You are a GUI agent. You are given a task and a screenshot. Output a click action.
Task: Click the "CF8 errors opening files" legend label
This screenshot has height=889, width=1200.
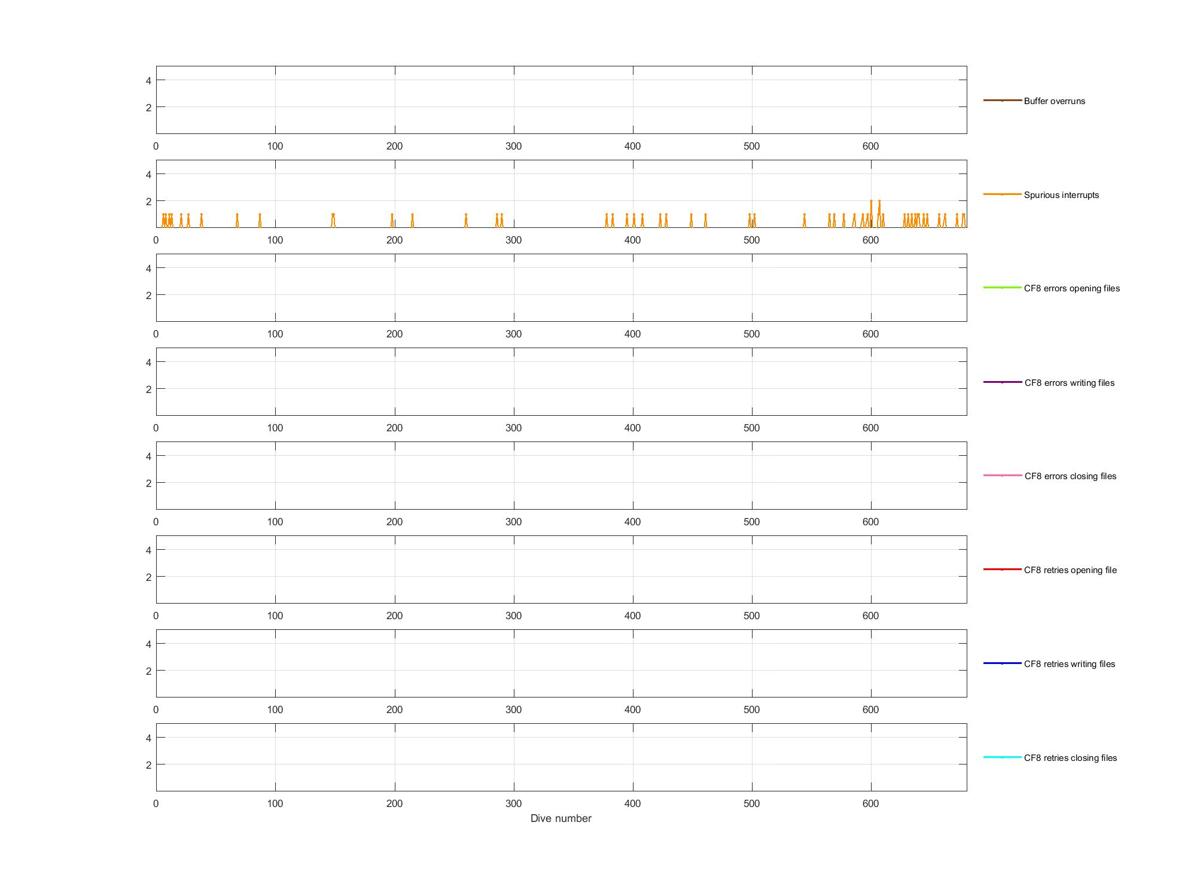[x=1072, y=288]
